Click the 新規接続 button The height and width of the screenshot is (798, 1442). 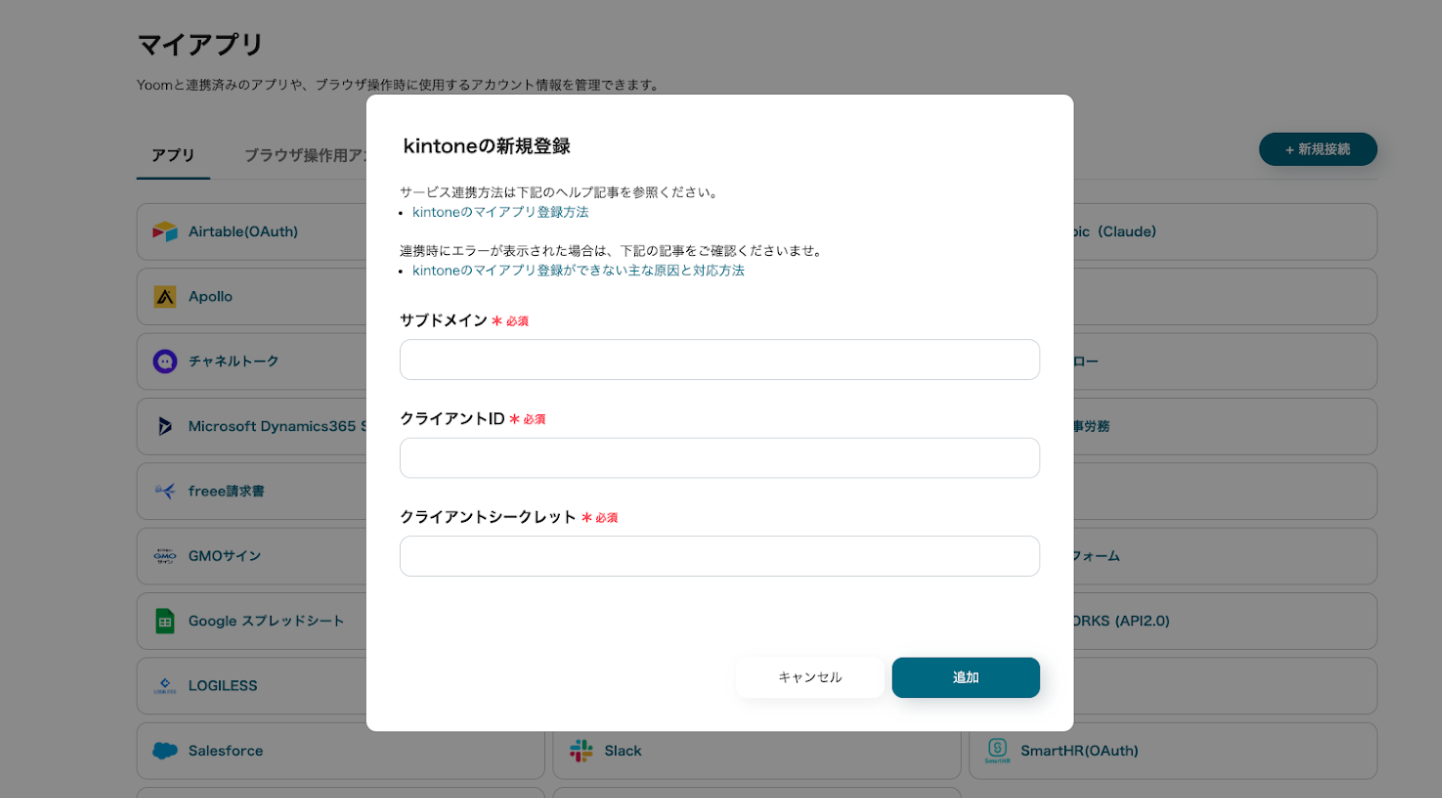point(1318,148)
